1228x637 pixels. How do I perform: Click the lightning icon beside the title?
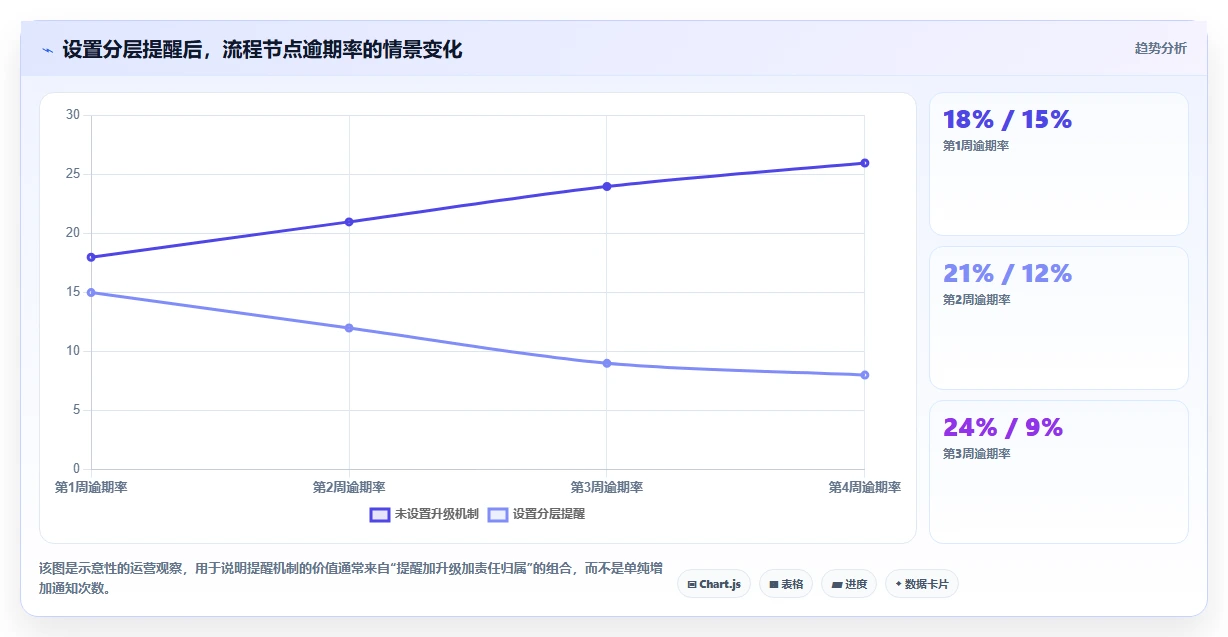click(x=48, y=50)
